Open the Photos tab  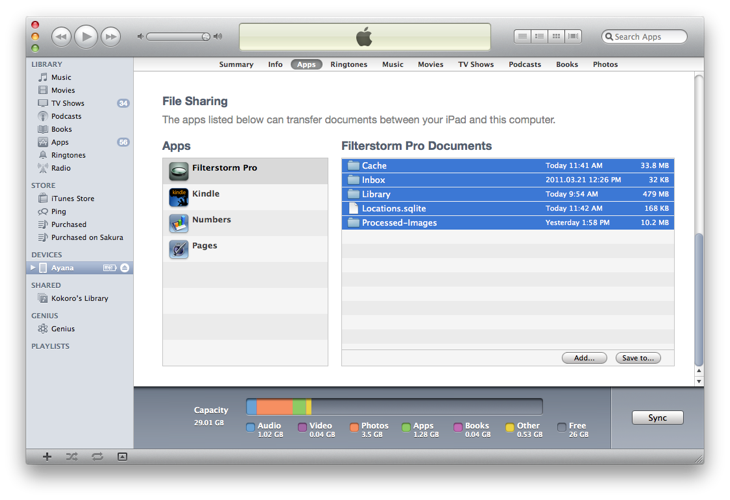click(605, 65)
